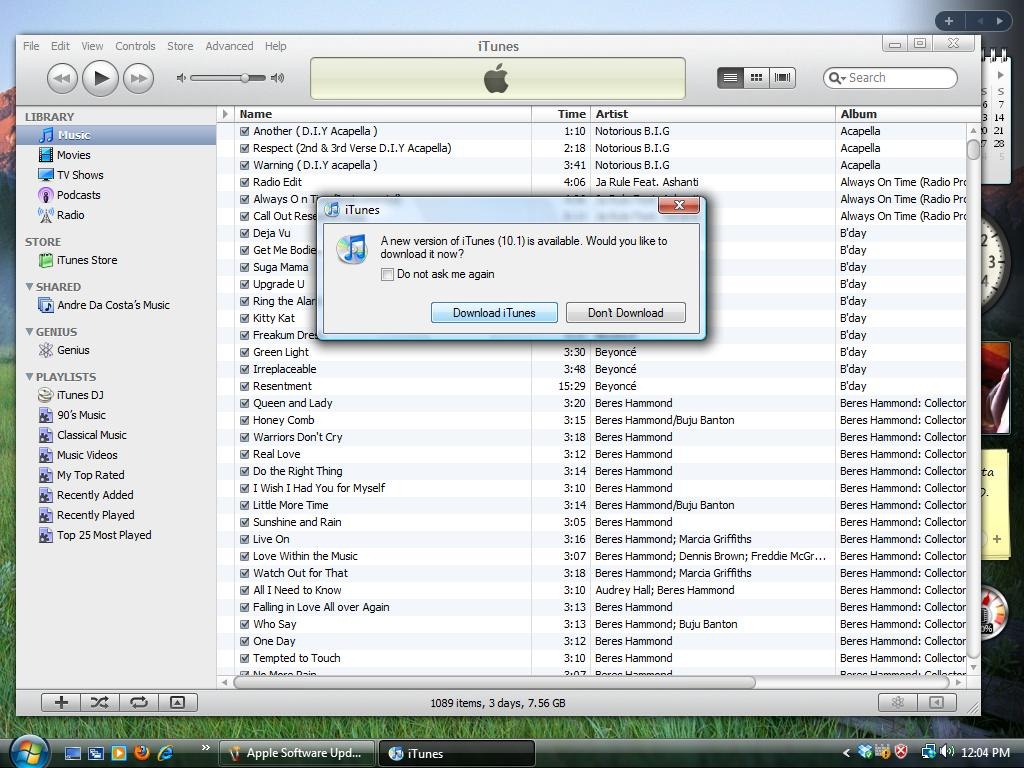The image size is (1024, 768).
Task: Sort tracks by the Artist column
Action: click(712, 114)
